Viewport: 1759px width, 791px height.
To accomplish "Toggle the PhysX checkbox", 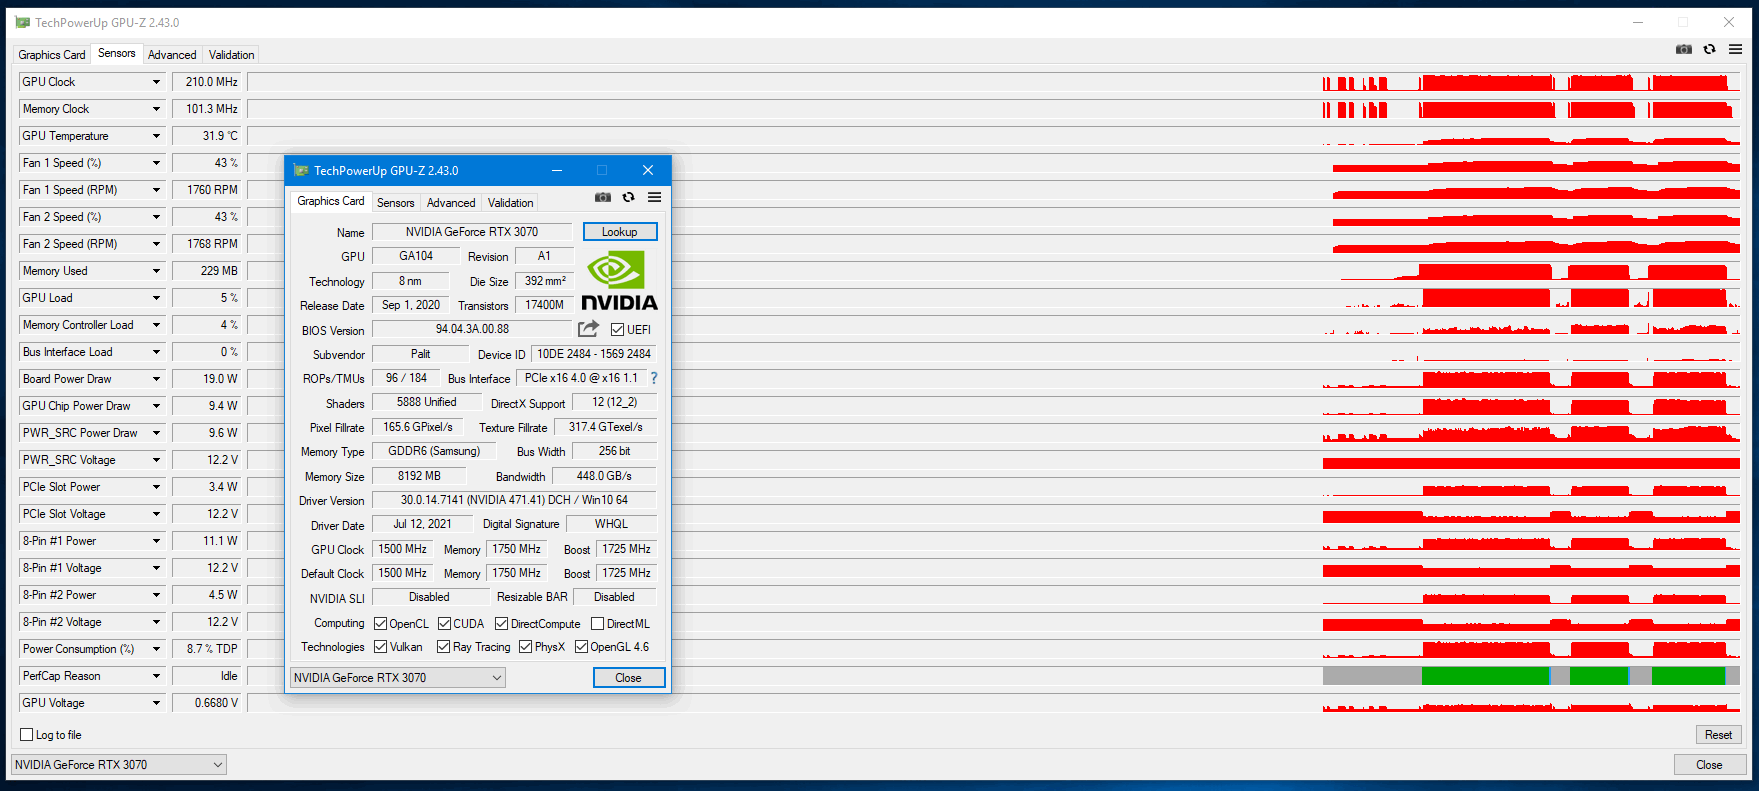I will (525, 647).
